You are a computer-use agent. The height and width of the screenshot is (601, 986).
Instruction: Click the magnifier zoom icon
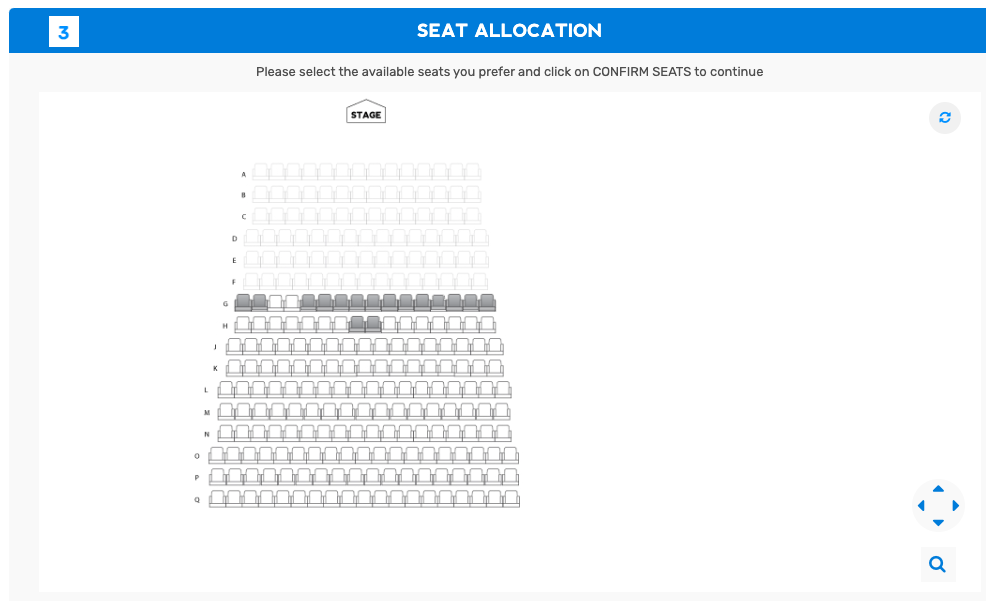tap(938, 564)
